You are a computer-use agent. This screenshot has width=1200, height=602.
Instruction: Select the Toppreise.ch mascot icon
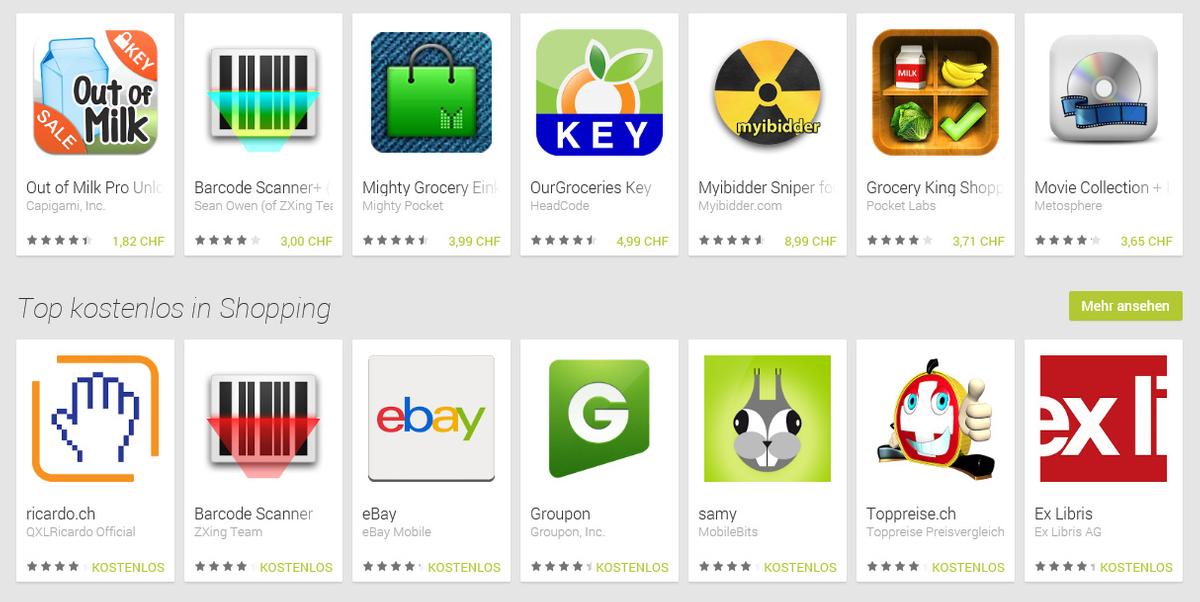click(935, 419)
